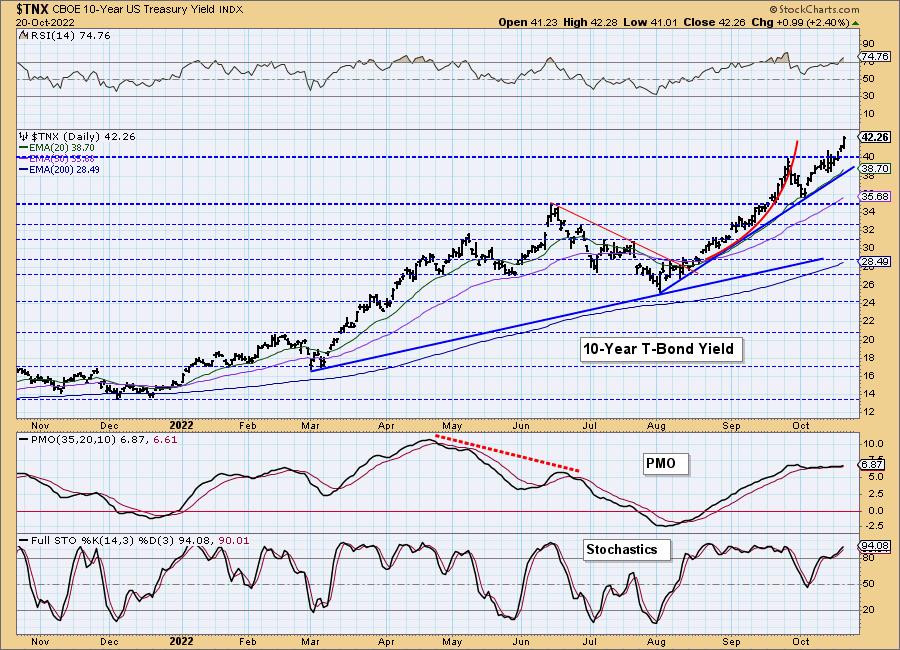Click the 28.49 EMA tag on the axis
This screenshot has width=900, height=650.
[875, 261]
